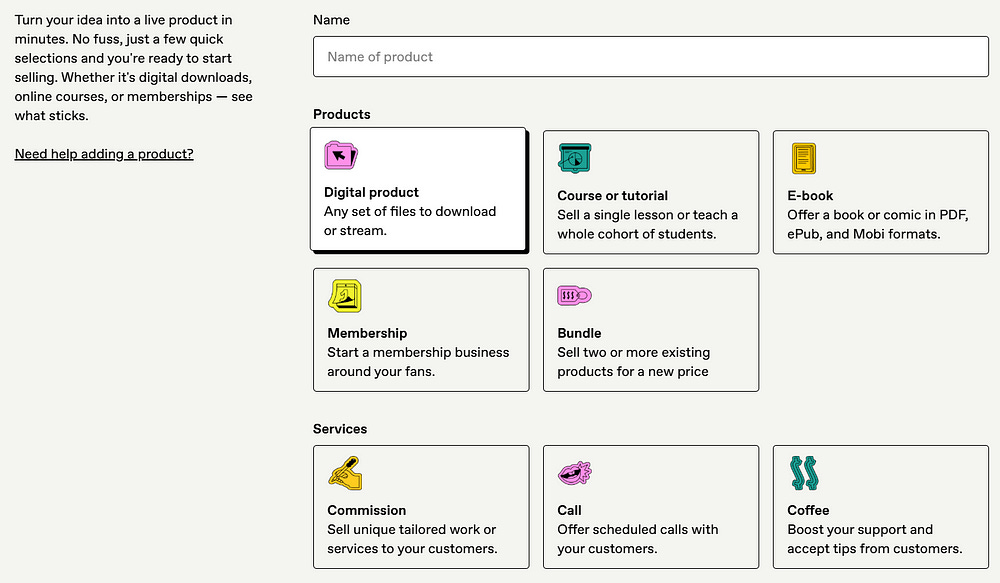Pick the Call service option
The image size is (1000, 583).
(651, 507)
